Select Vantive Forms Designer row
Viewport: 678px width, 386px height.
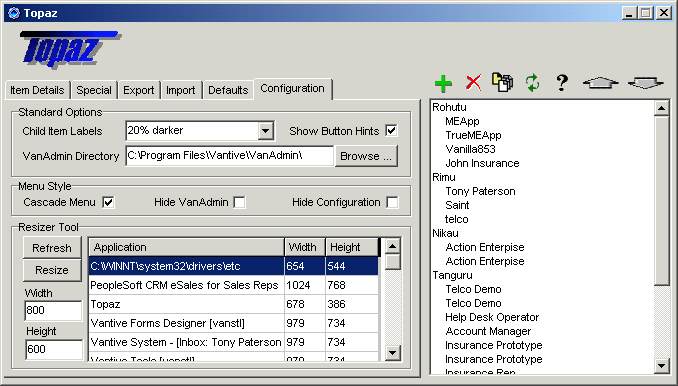point(233,323)
